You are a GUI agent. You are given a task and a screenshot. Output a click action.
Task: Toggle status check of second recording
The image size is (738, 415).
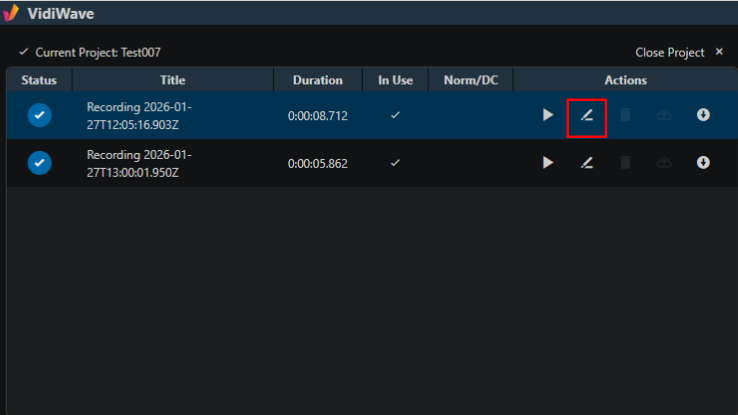40,163
